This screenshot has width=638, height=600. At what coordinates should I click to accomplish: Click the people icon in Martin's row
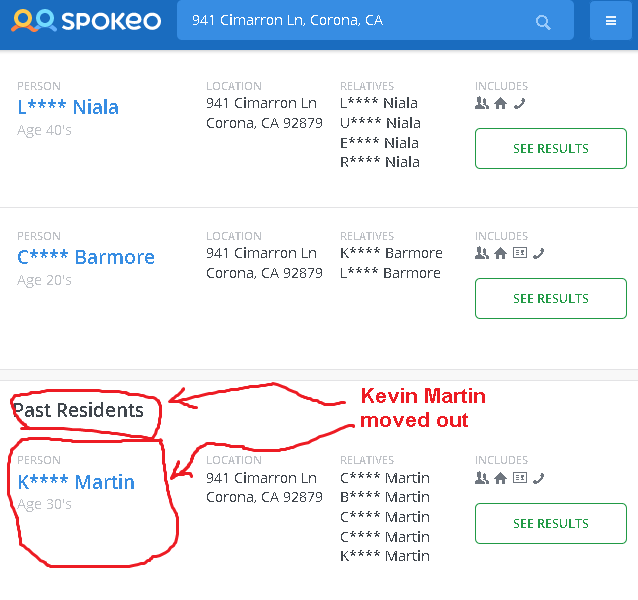(482, 478)
